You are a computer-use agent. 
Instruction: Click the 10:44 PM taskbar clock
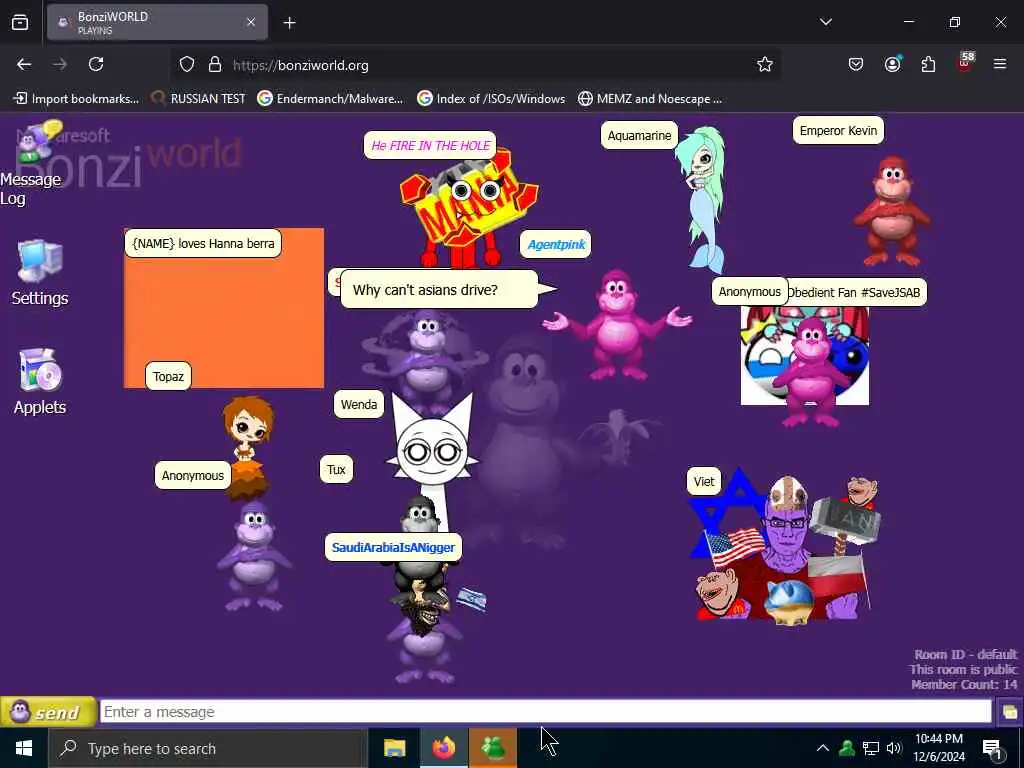[x=939, y=748]
